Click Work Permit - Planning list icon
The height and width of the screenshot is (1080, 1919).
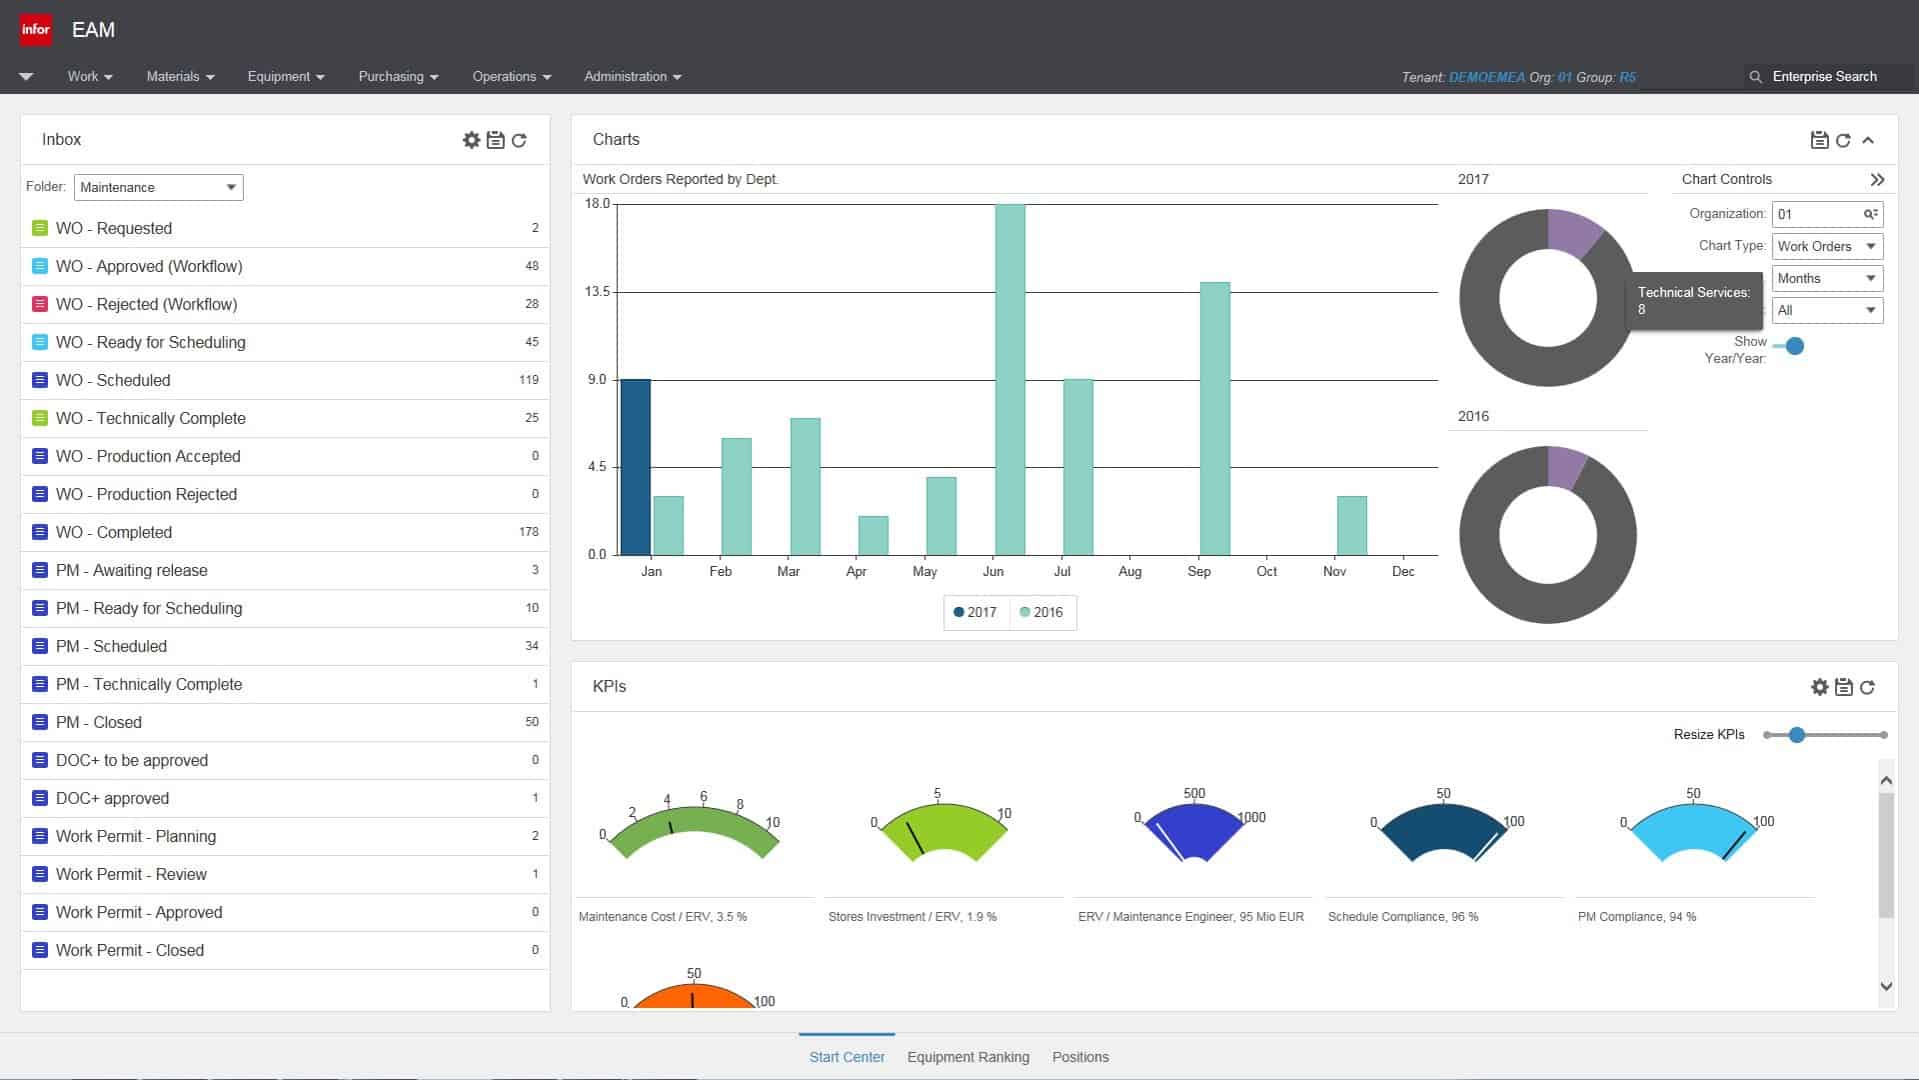[40, 836]
